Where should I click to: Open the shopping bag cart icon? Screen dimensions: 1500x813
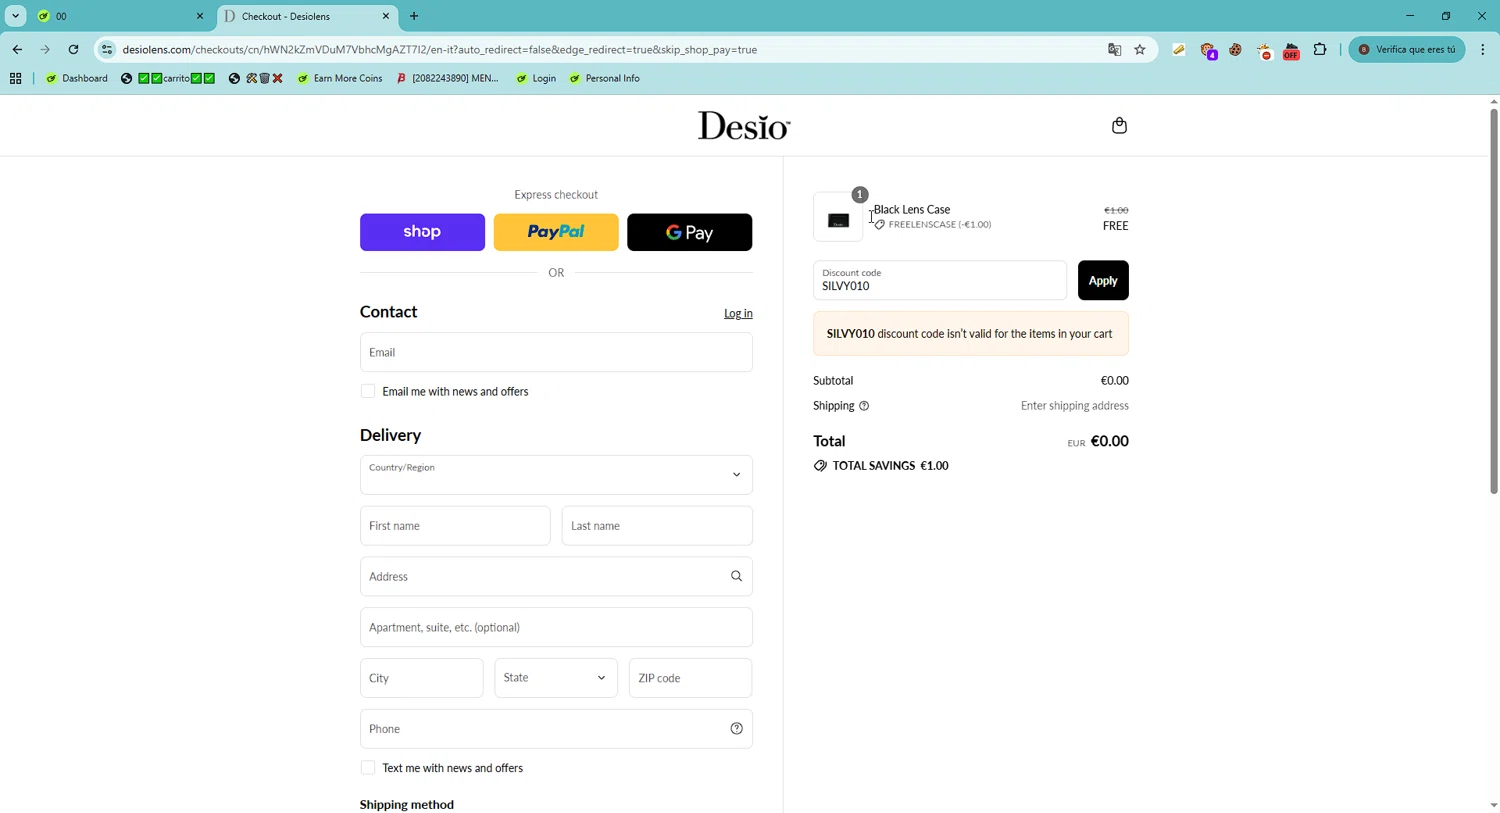(x=1119, y=126)
